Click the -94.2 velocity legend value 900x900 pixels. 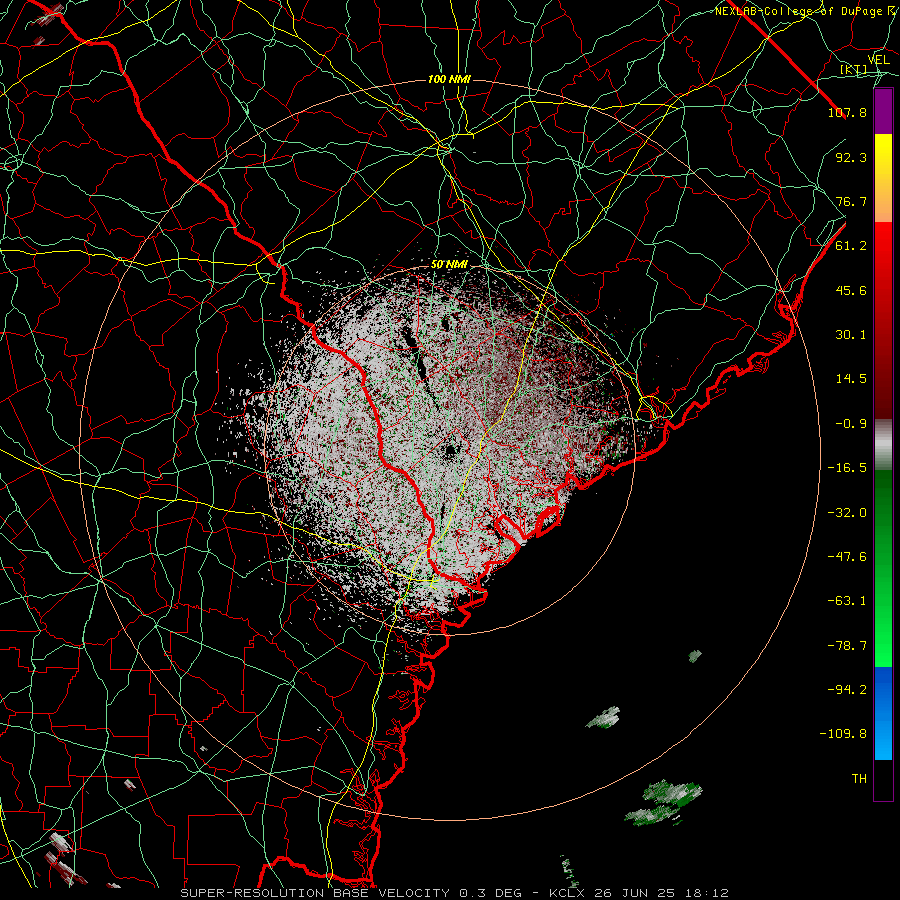[x=847, y=690]
